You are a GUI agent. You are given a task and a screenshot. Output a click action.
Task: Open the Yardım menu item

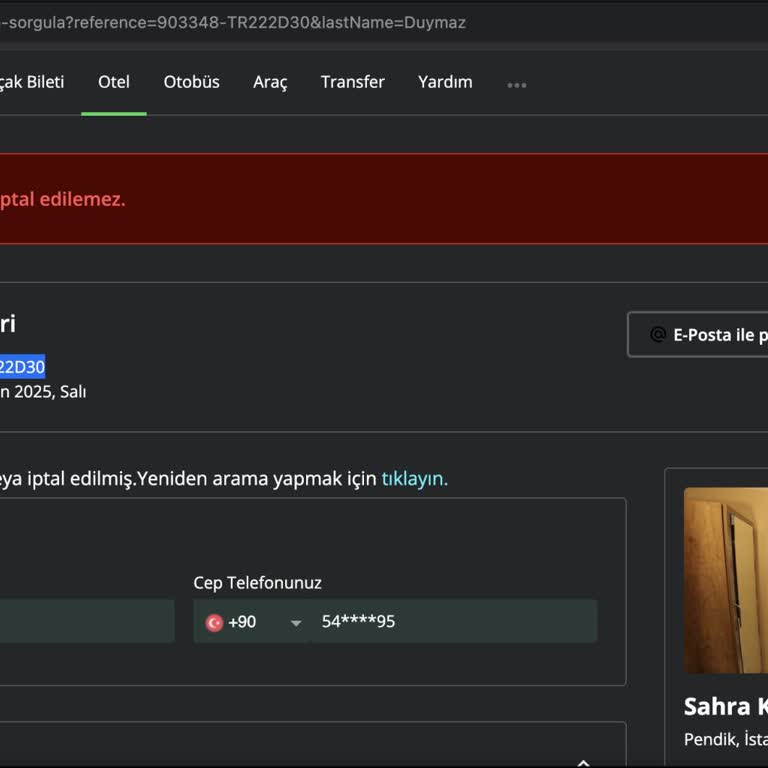445,82
